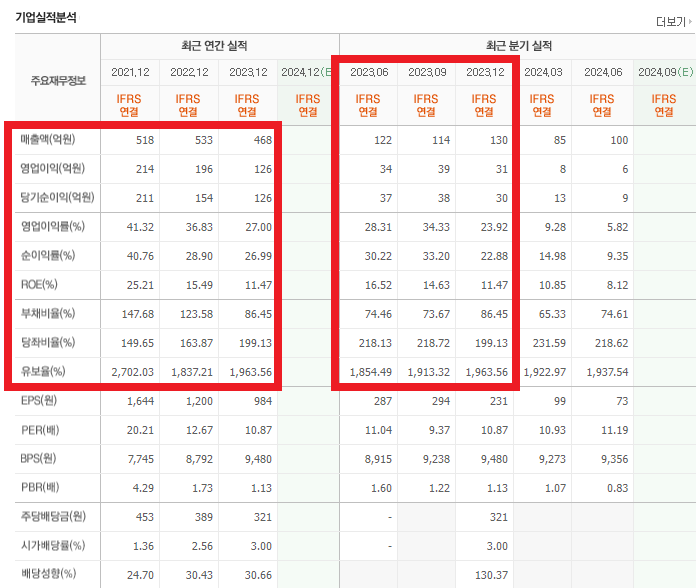Click the 최근 연간 실적 header
The image size is (700, 588).
click(x=214, y=46)
